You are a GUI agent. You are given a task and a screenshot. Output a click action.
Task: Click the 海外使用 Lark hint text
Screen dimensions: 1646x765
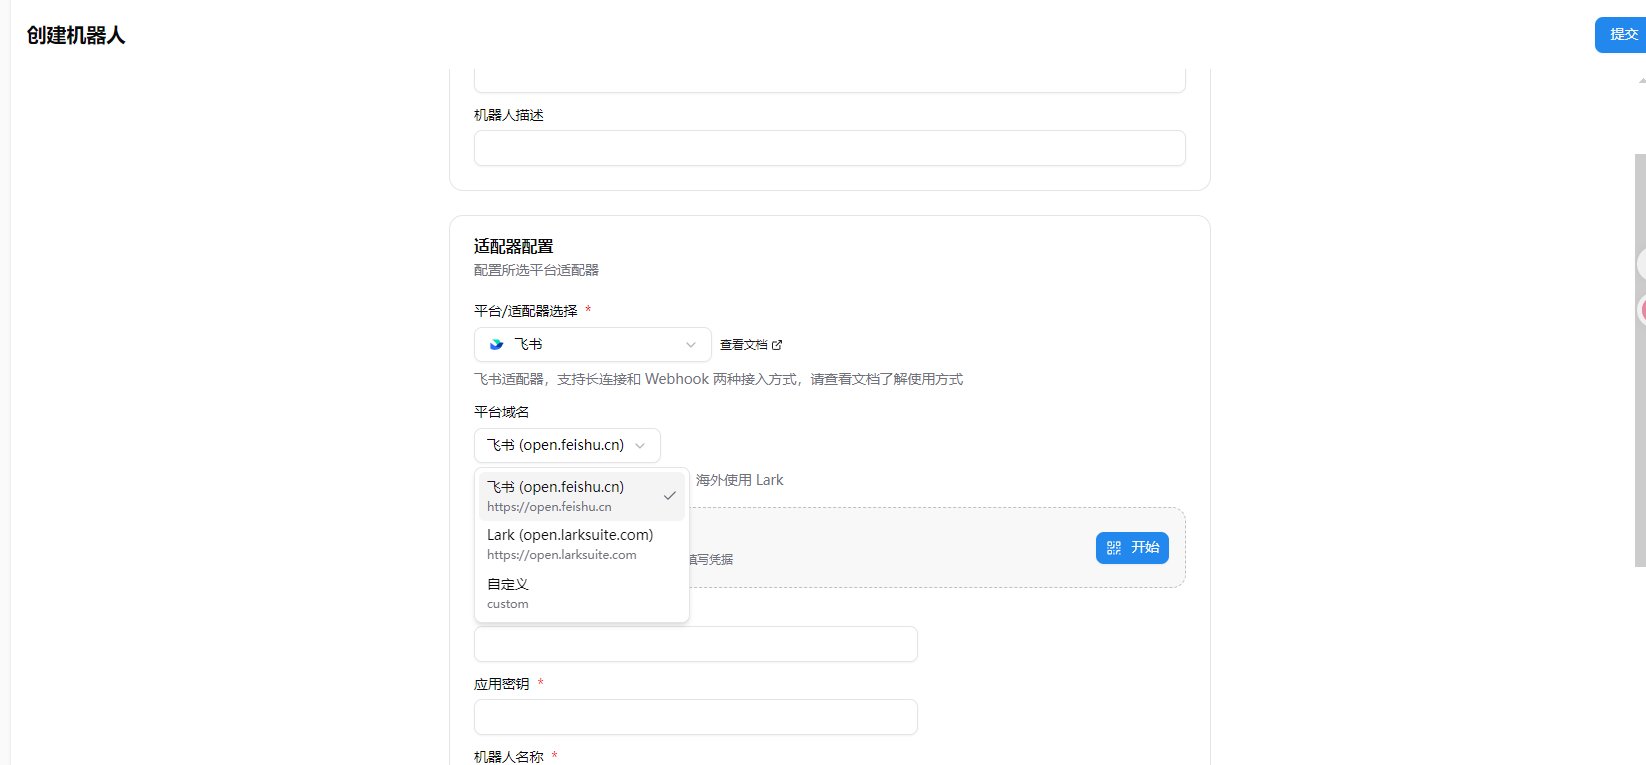pyautogui.click(x=739, y=480)
